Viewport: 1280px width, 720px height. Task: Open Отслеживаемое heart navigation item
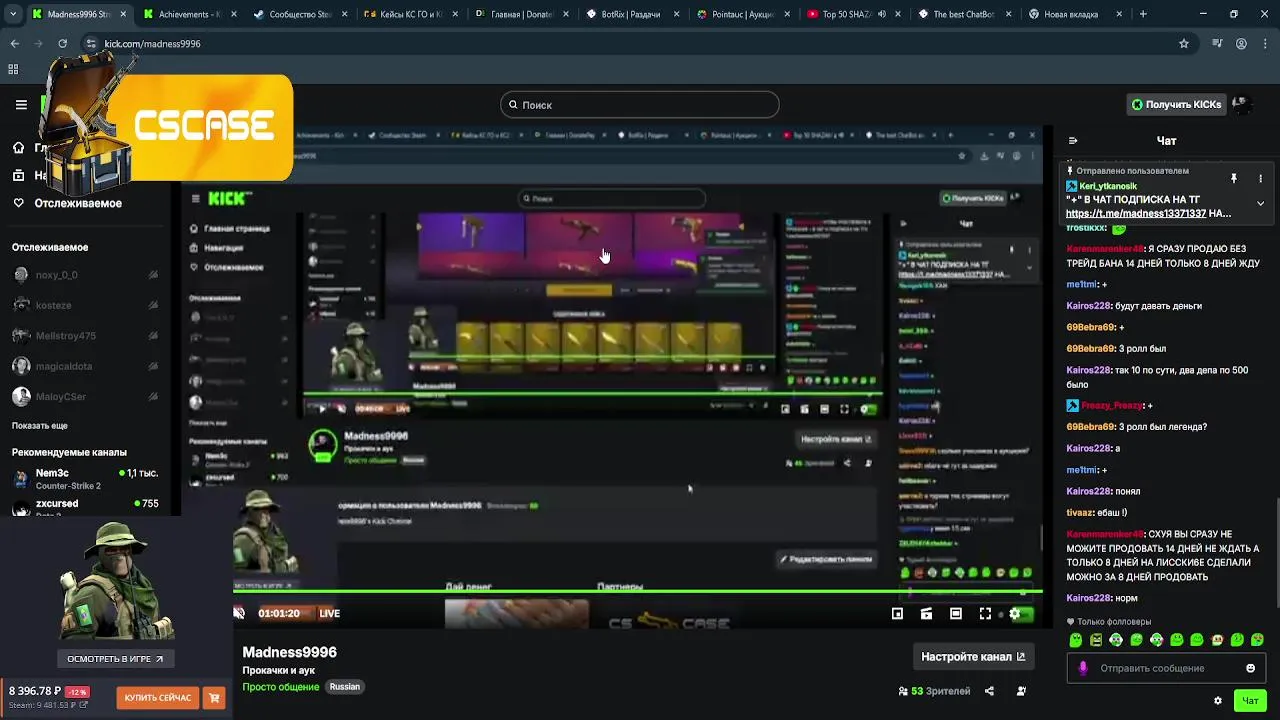click(x=68, y=203)
